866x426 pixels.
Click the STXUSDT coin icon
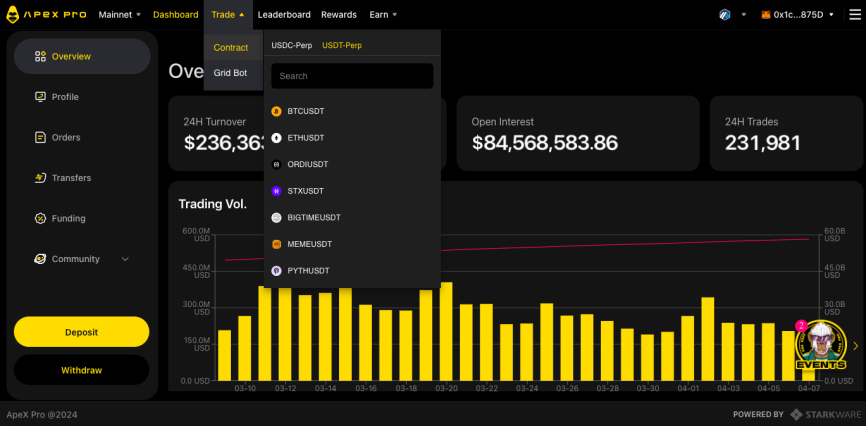pyautogui.click(x=277, y=191)
